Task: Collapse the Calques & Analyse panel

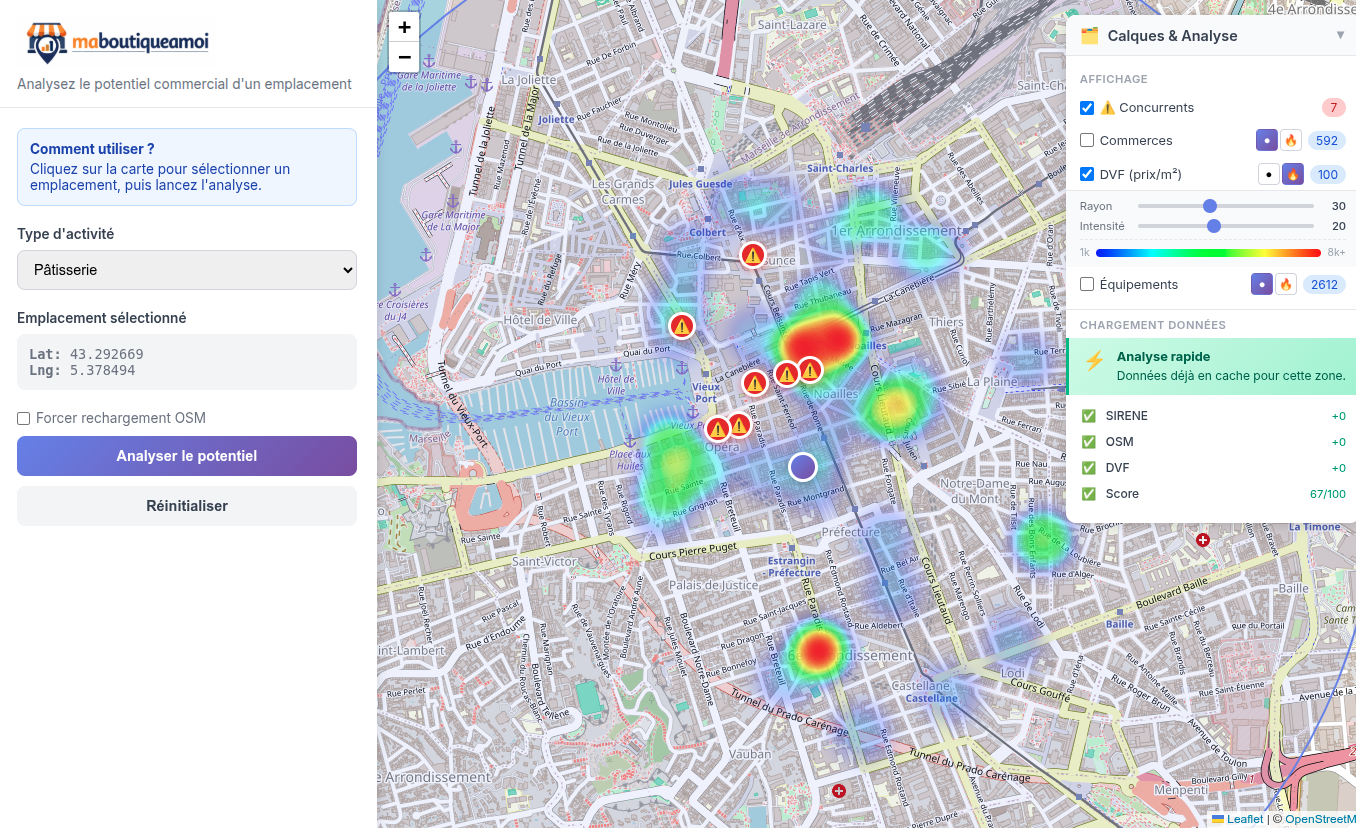Action: pos(1340,36)
